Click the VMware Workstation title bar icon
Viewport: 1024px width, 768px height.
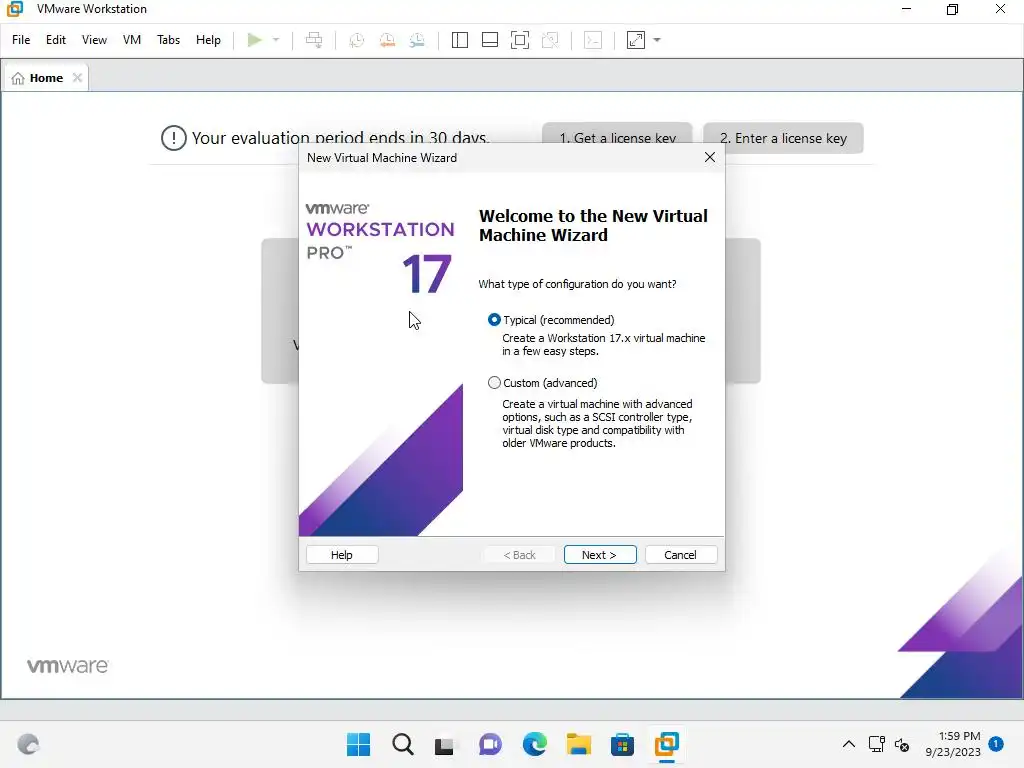point(15,9)
